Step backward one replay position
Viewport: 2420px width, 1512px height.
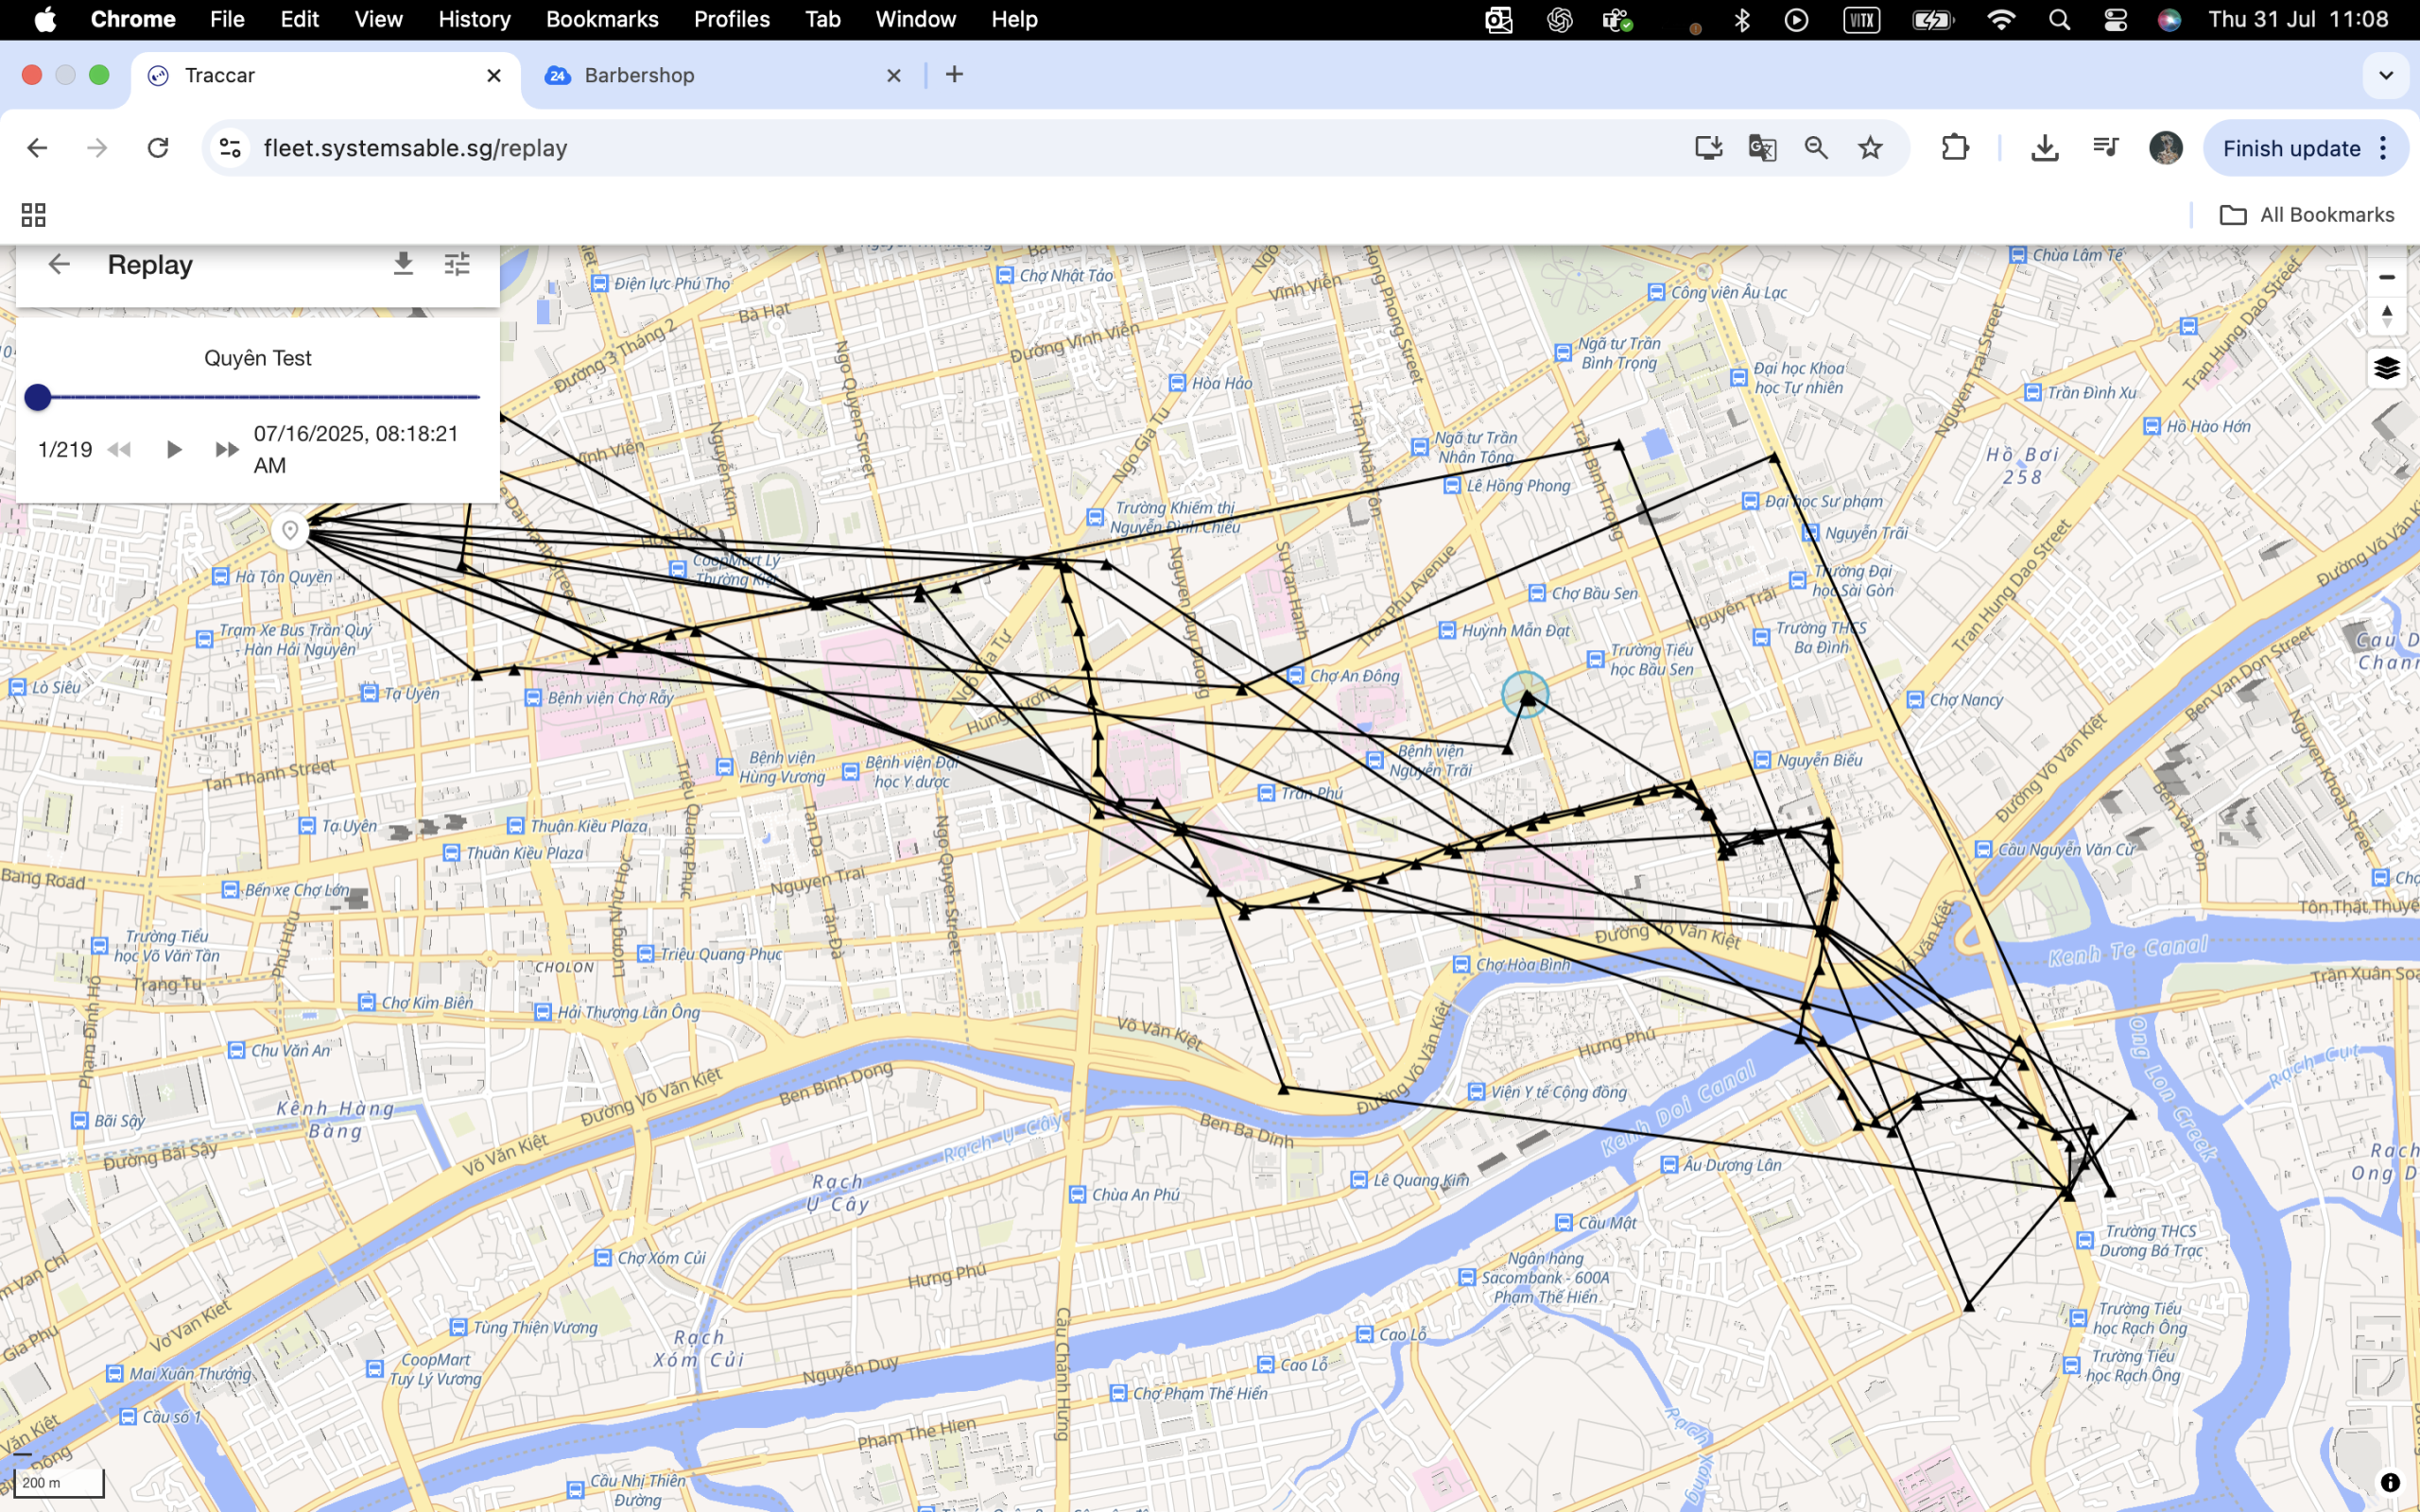coord(119,449)
